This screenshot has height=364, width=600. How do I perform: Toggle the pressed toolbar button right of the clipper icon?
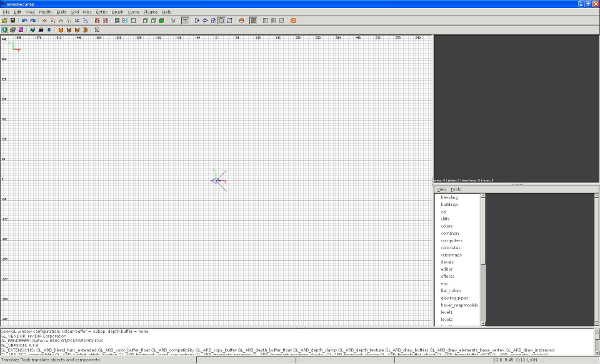(185, 21)
